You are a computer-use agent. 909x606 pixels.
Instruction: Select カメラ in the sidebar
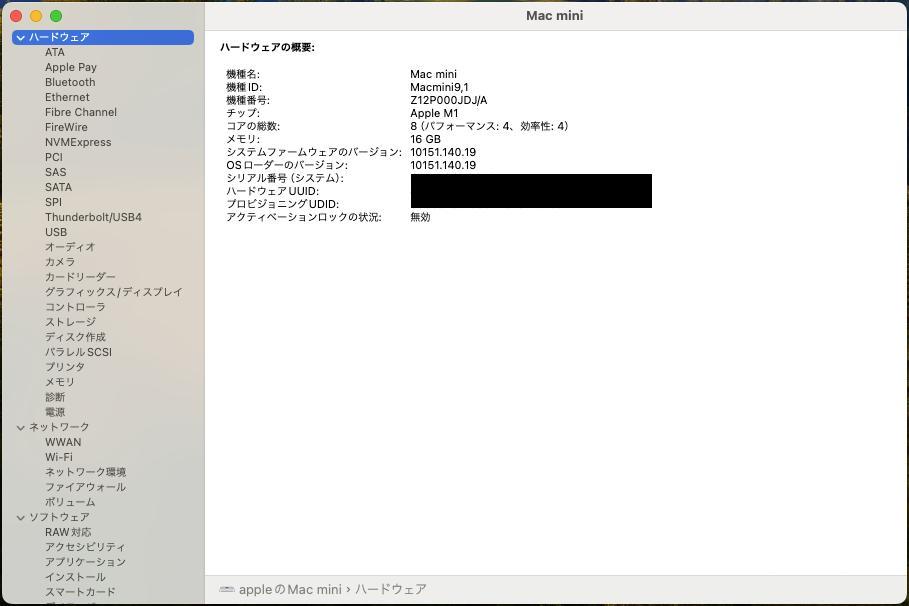tap(60, 262)
